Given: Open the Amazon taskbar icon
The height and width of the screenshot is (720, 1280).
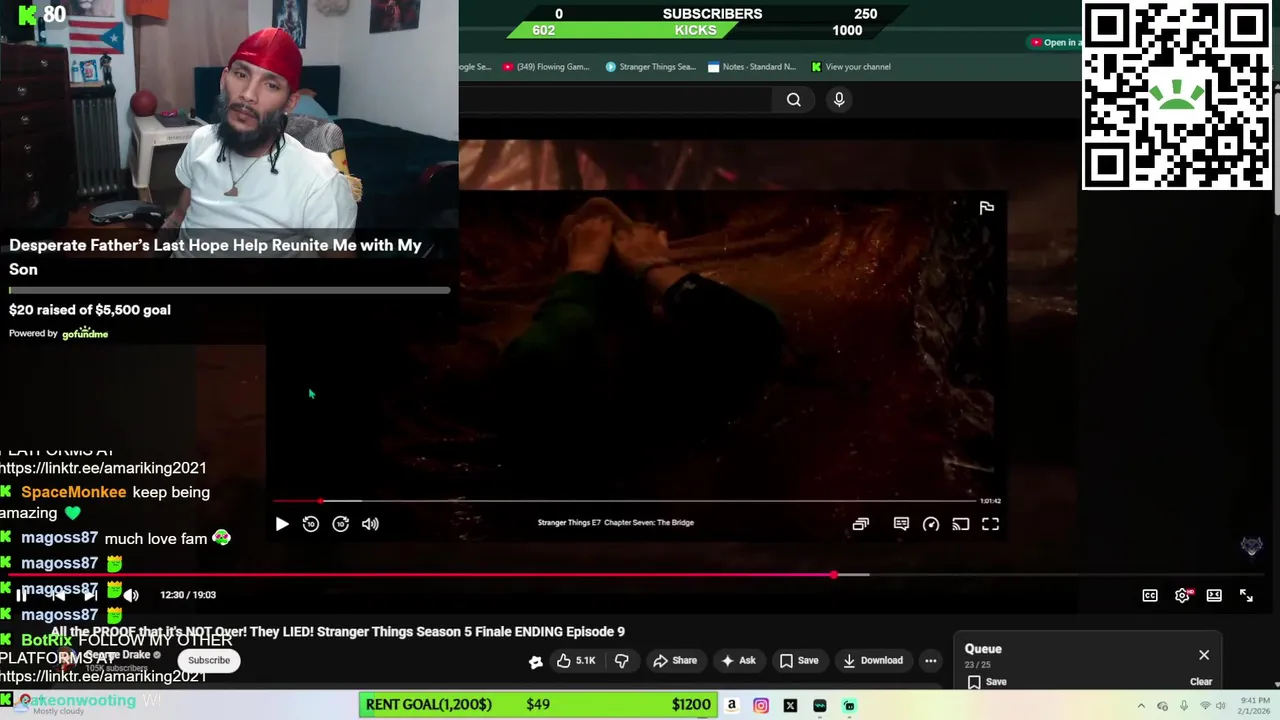Looking at the screenshot, I should pyautogui.click(x=732, y=705).
